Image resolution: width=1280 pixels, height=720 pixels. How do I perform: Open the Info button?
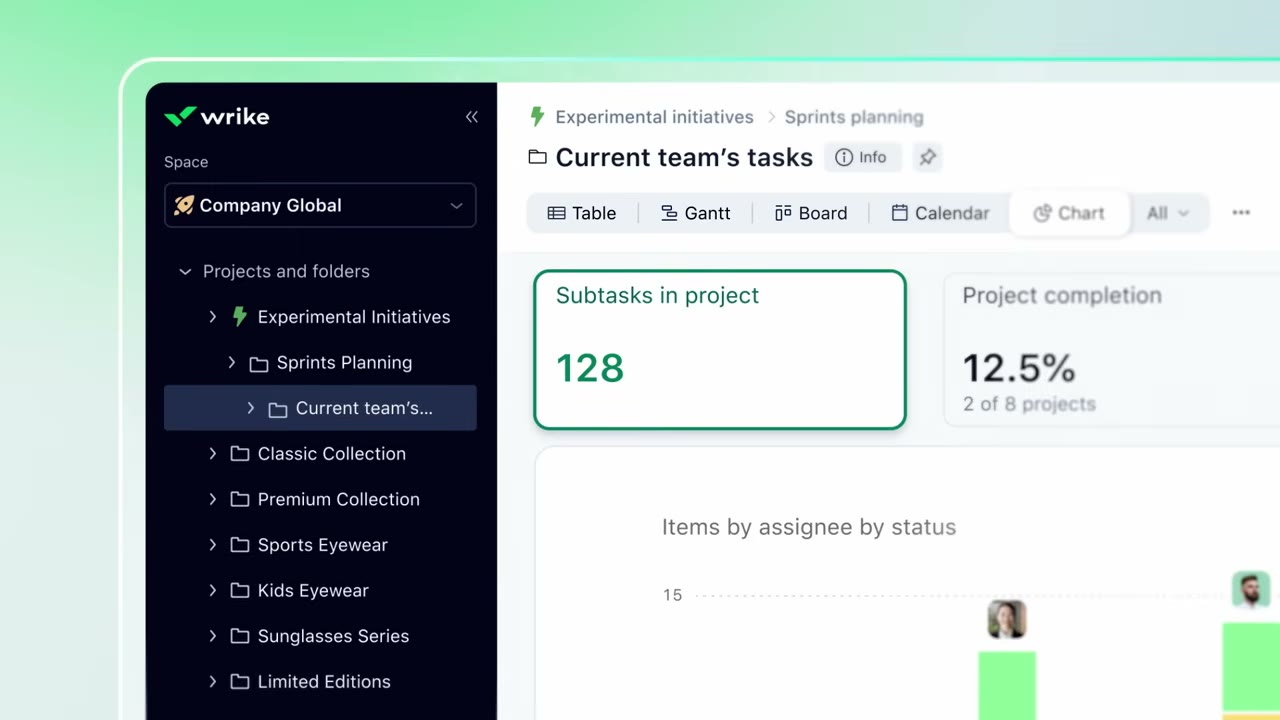tap(861, 157)
